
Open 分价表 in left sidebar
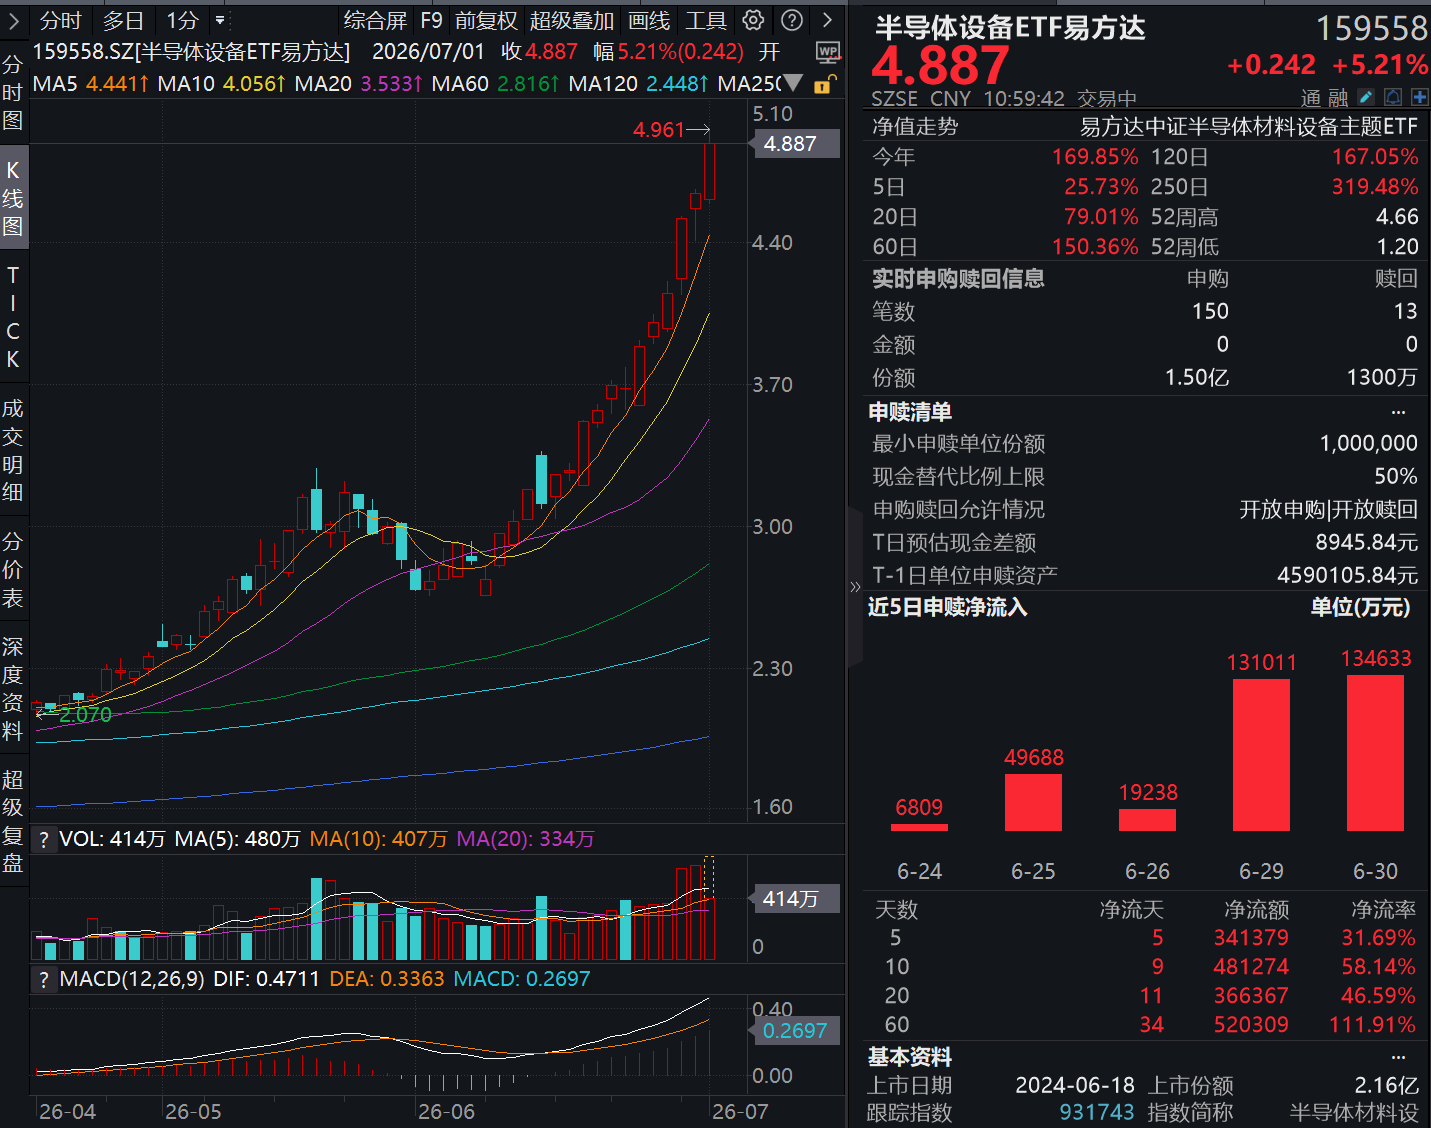(13, 570)
